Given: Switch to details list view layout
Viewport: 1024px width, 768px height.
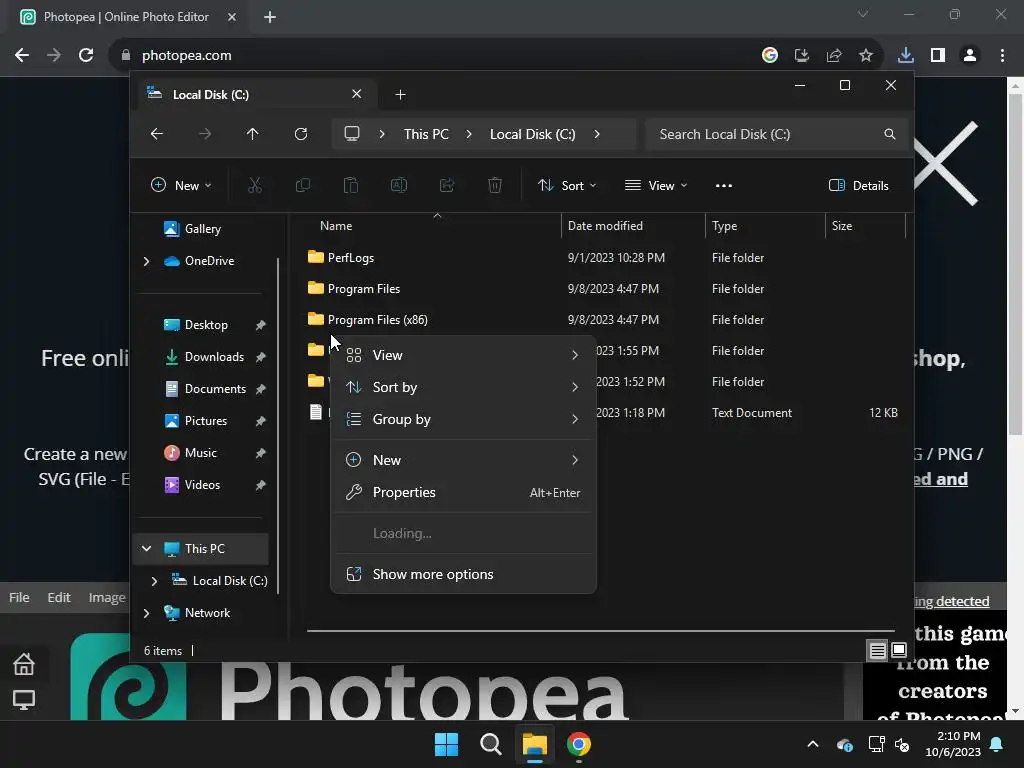Looking at the screenshot, I should (x=877, y=650).
